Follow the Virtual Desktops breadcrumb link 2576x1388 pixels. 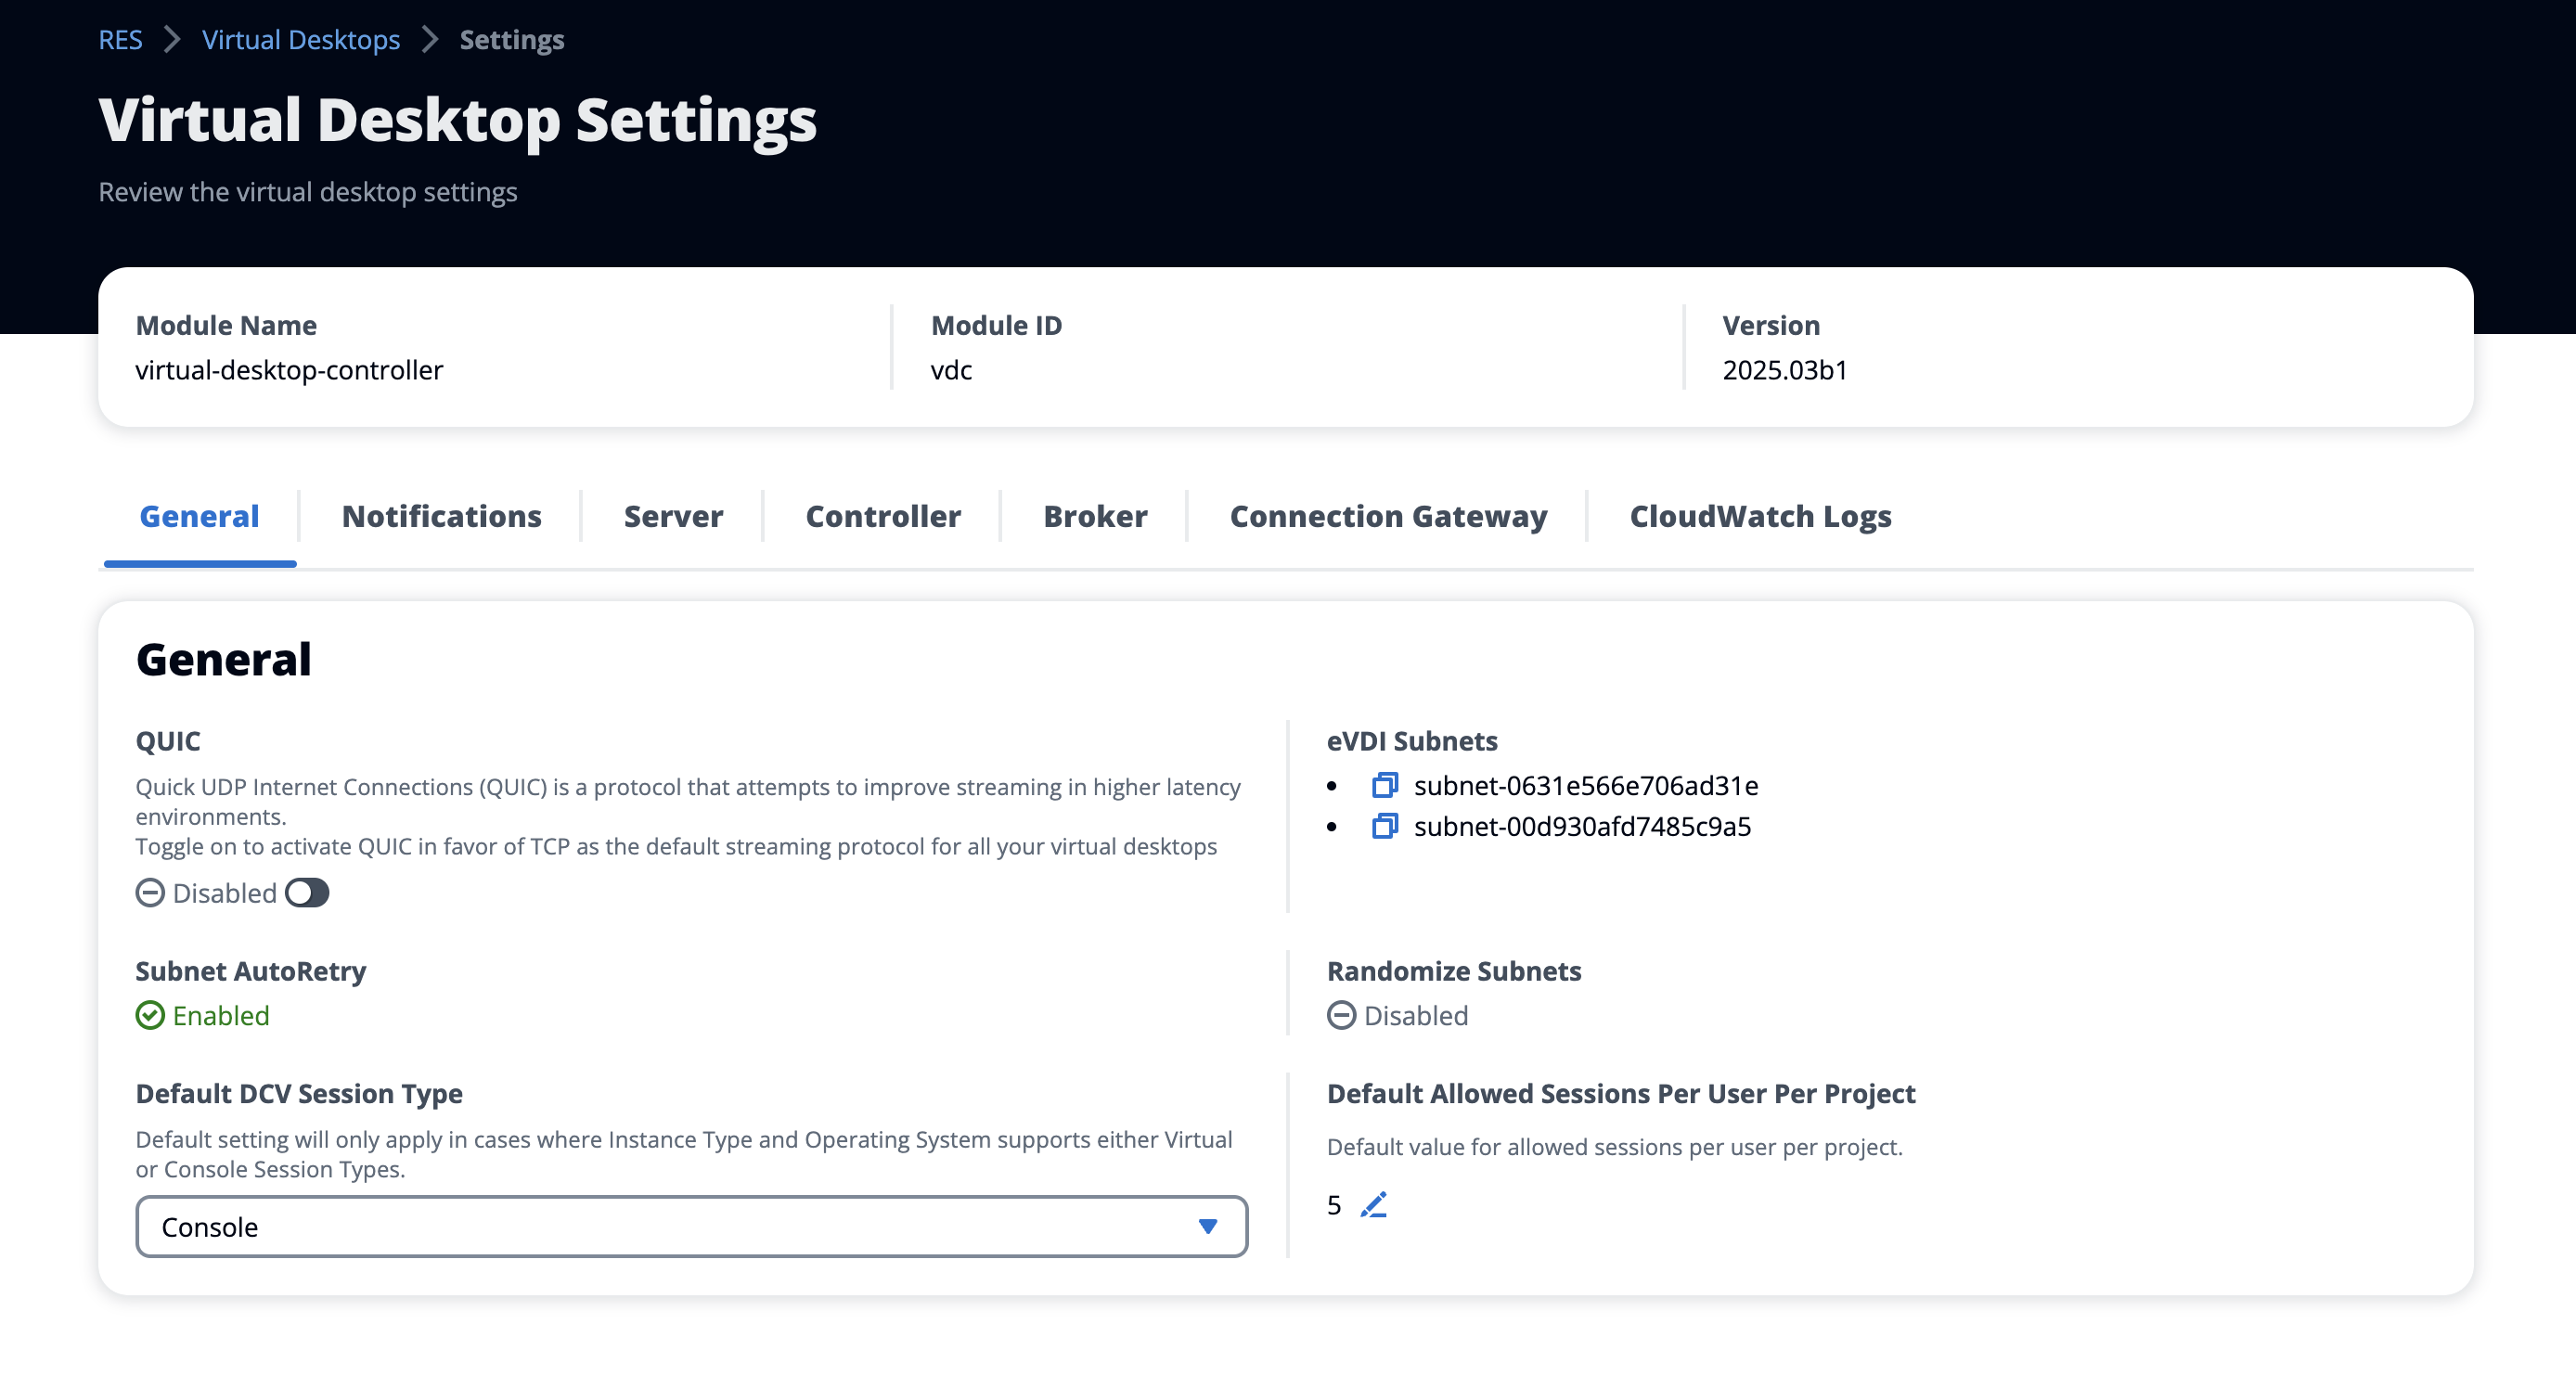tap(301, 40)
